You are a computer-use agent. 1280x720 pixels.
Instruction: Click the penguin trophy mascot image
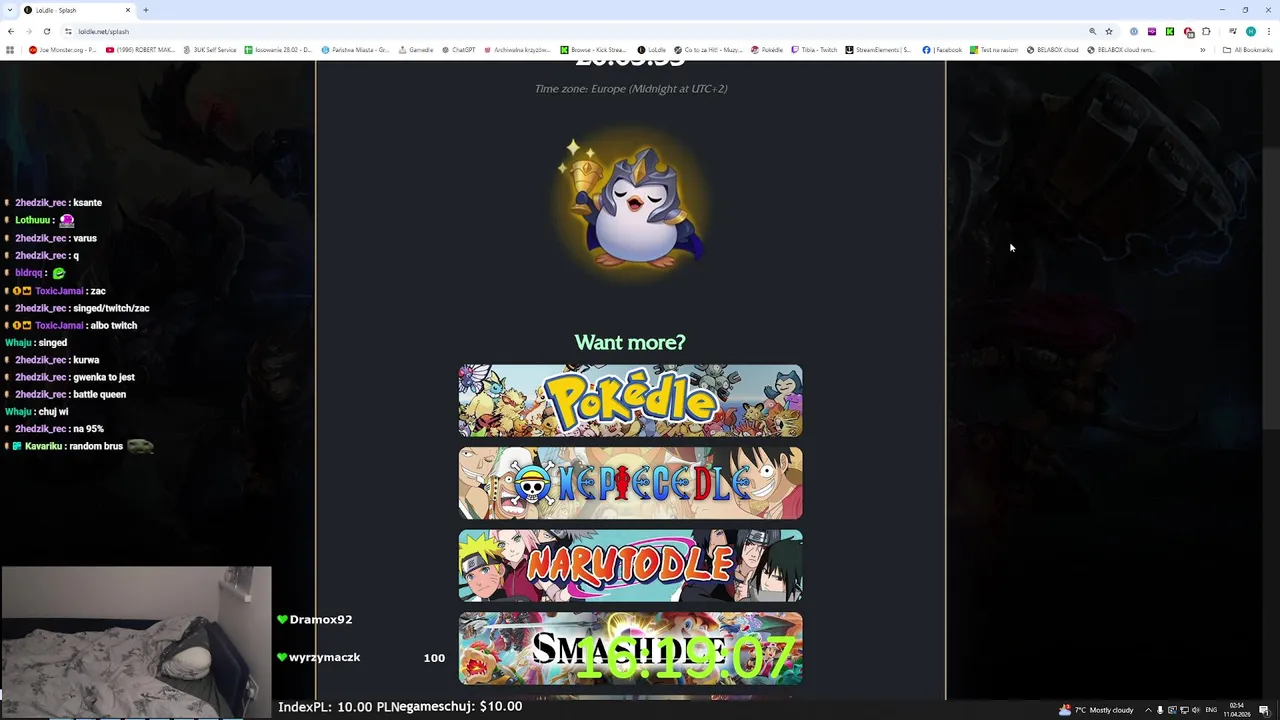(631, 205)
